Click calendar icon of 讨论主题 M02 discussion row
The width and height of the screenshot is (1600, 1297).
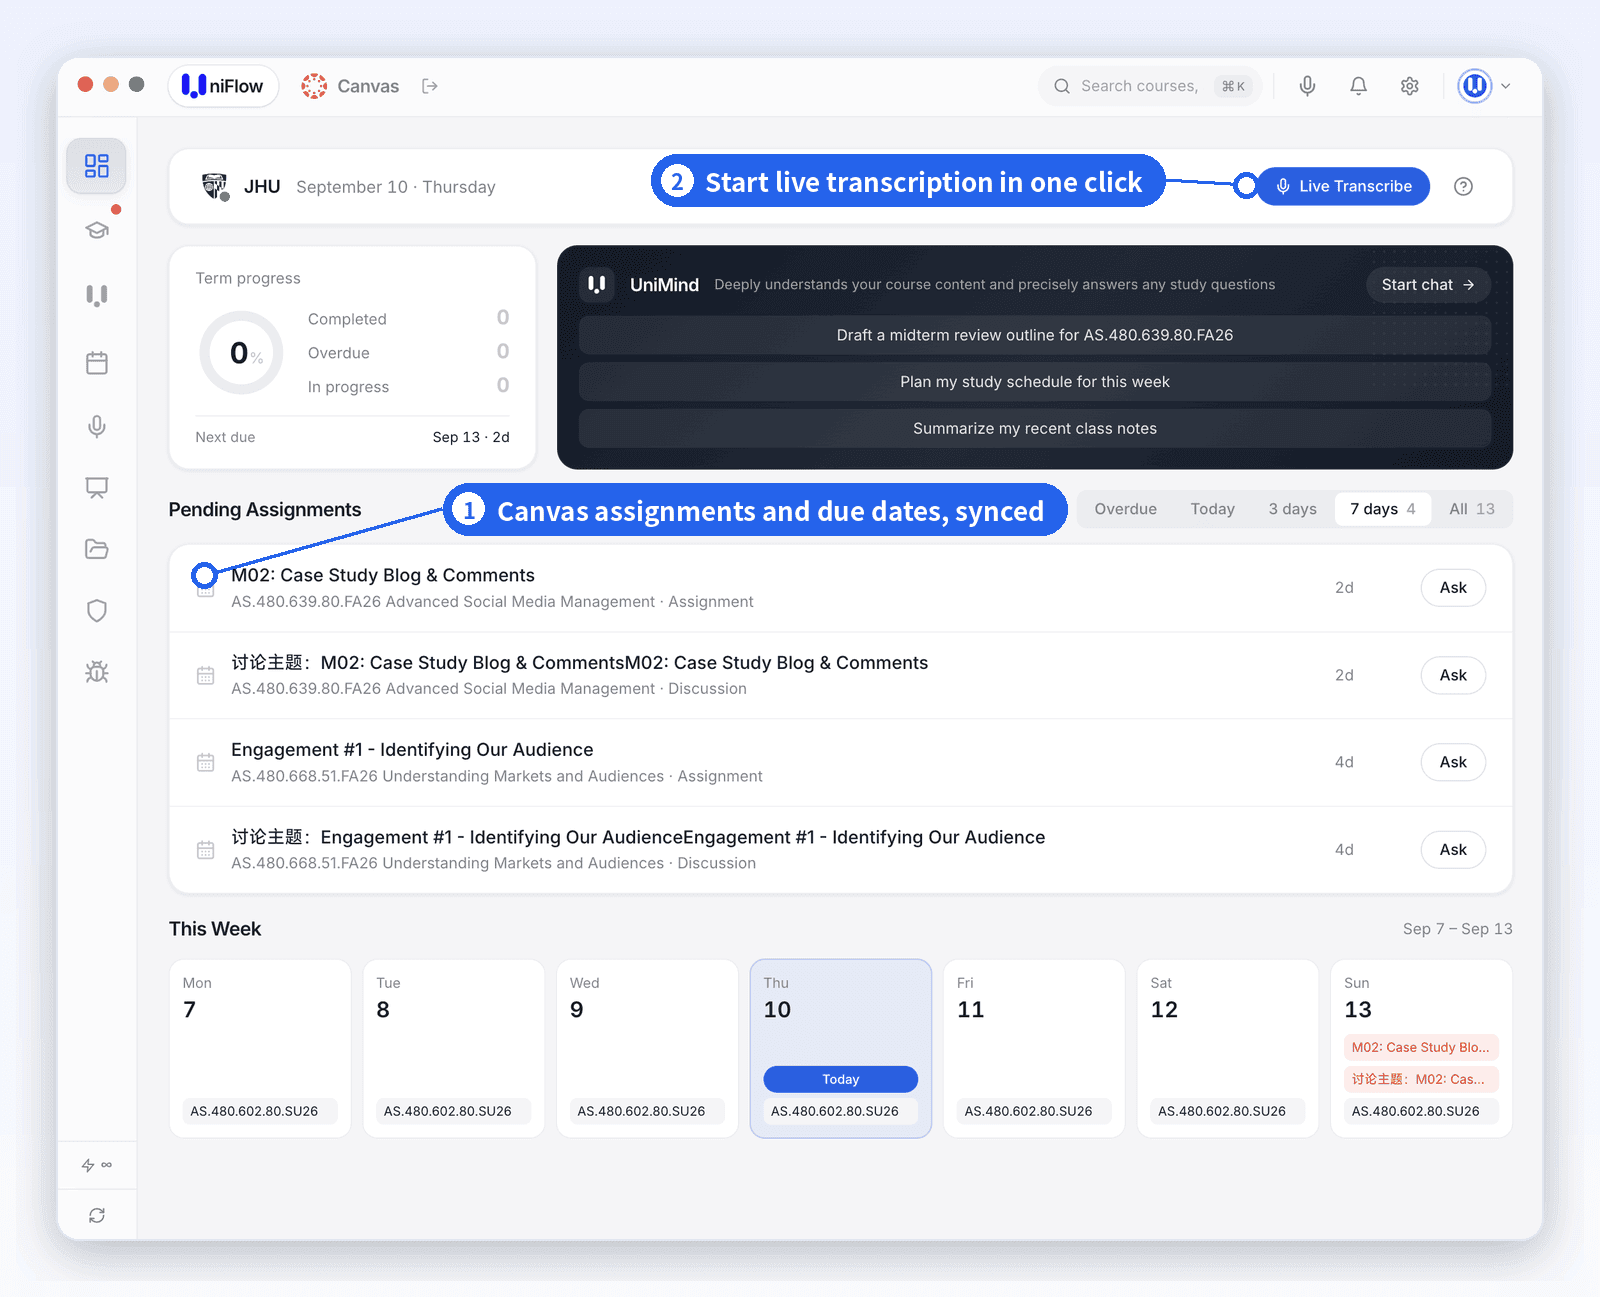206,675
